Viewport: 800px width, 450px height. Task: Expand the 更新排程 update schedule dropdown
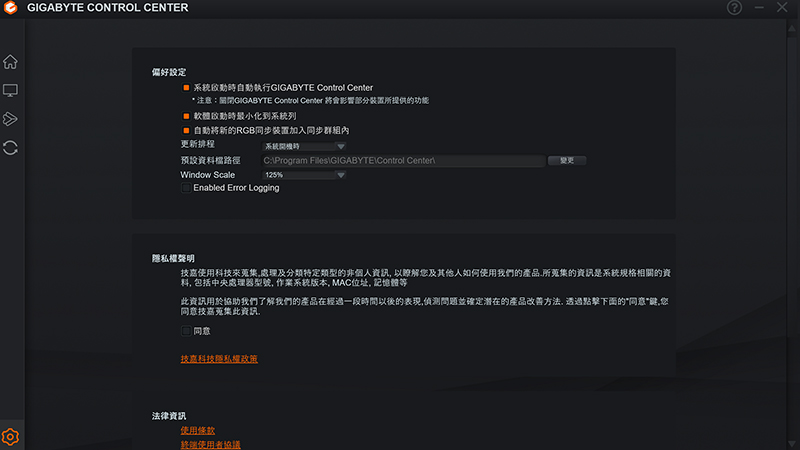[x=304, y=146]
